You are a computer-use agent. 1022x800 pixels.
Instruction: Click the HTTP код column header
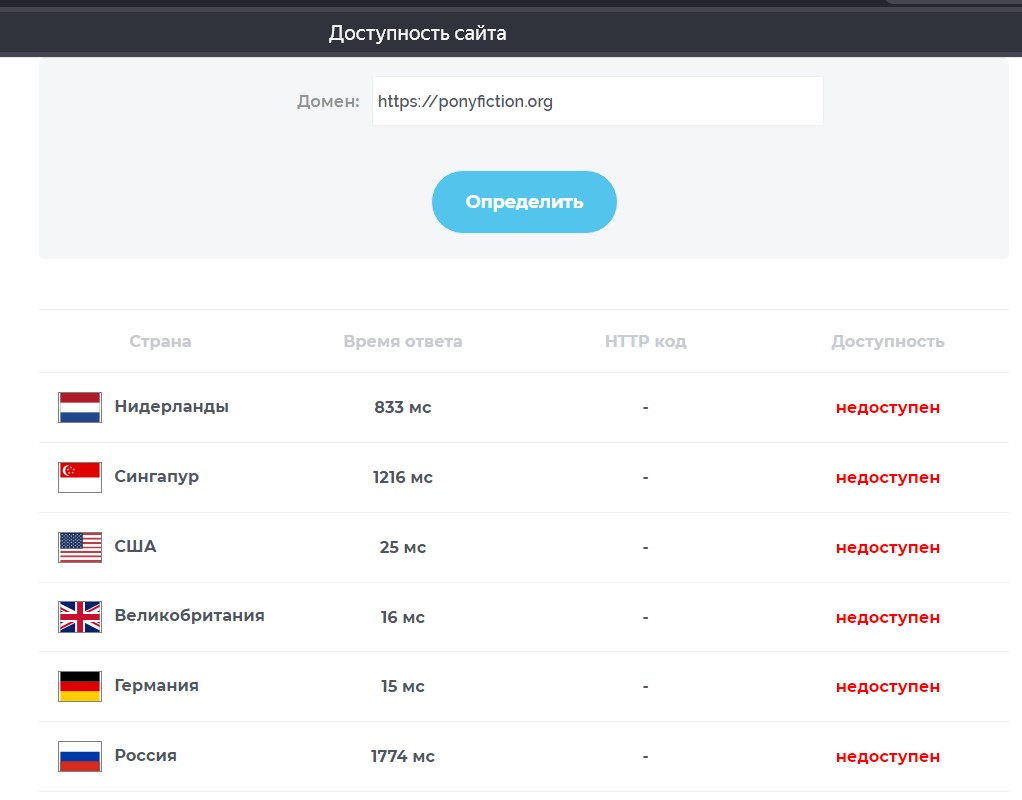[645, 341]
